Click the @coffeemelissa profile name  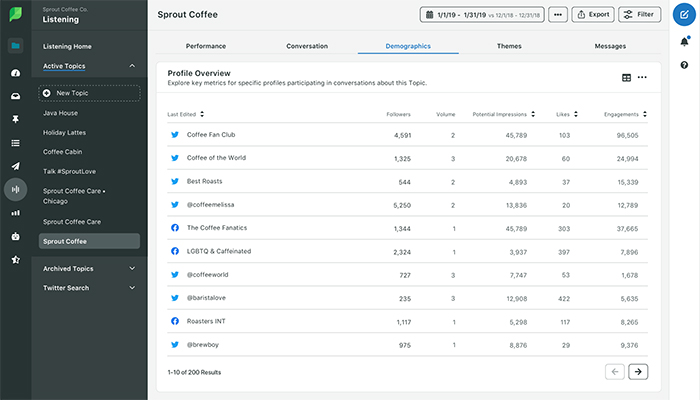pyautogui.click(x=210, y=204)
